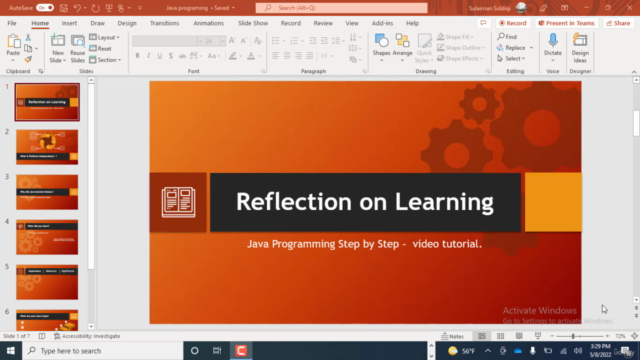Switch to the Animations tab
640x360 pixels.
click(209, 23)
